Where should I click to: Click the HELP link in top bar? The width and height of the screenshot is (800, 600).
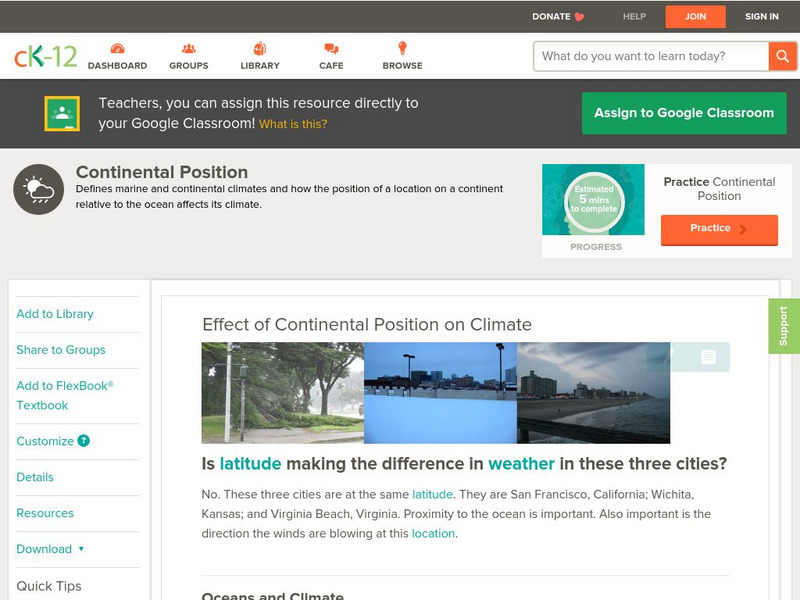[x=634, y=17]
